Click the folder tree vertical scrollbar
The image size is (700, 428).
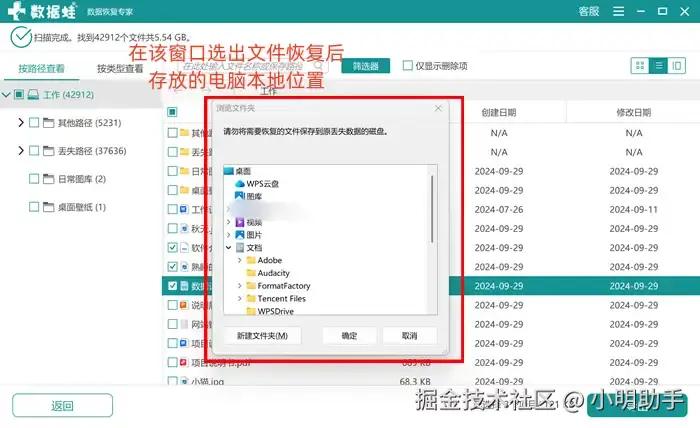tap(432, 209)
